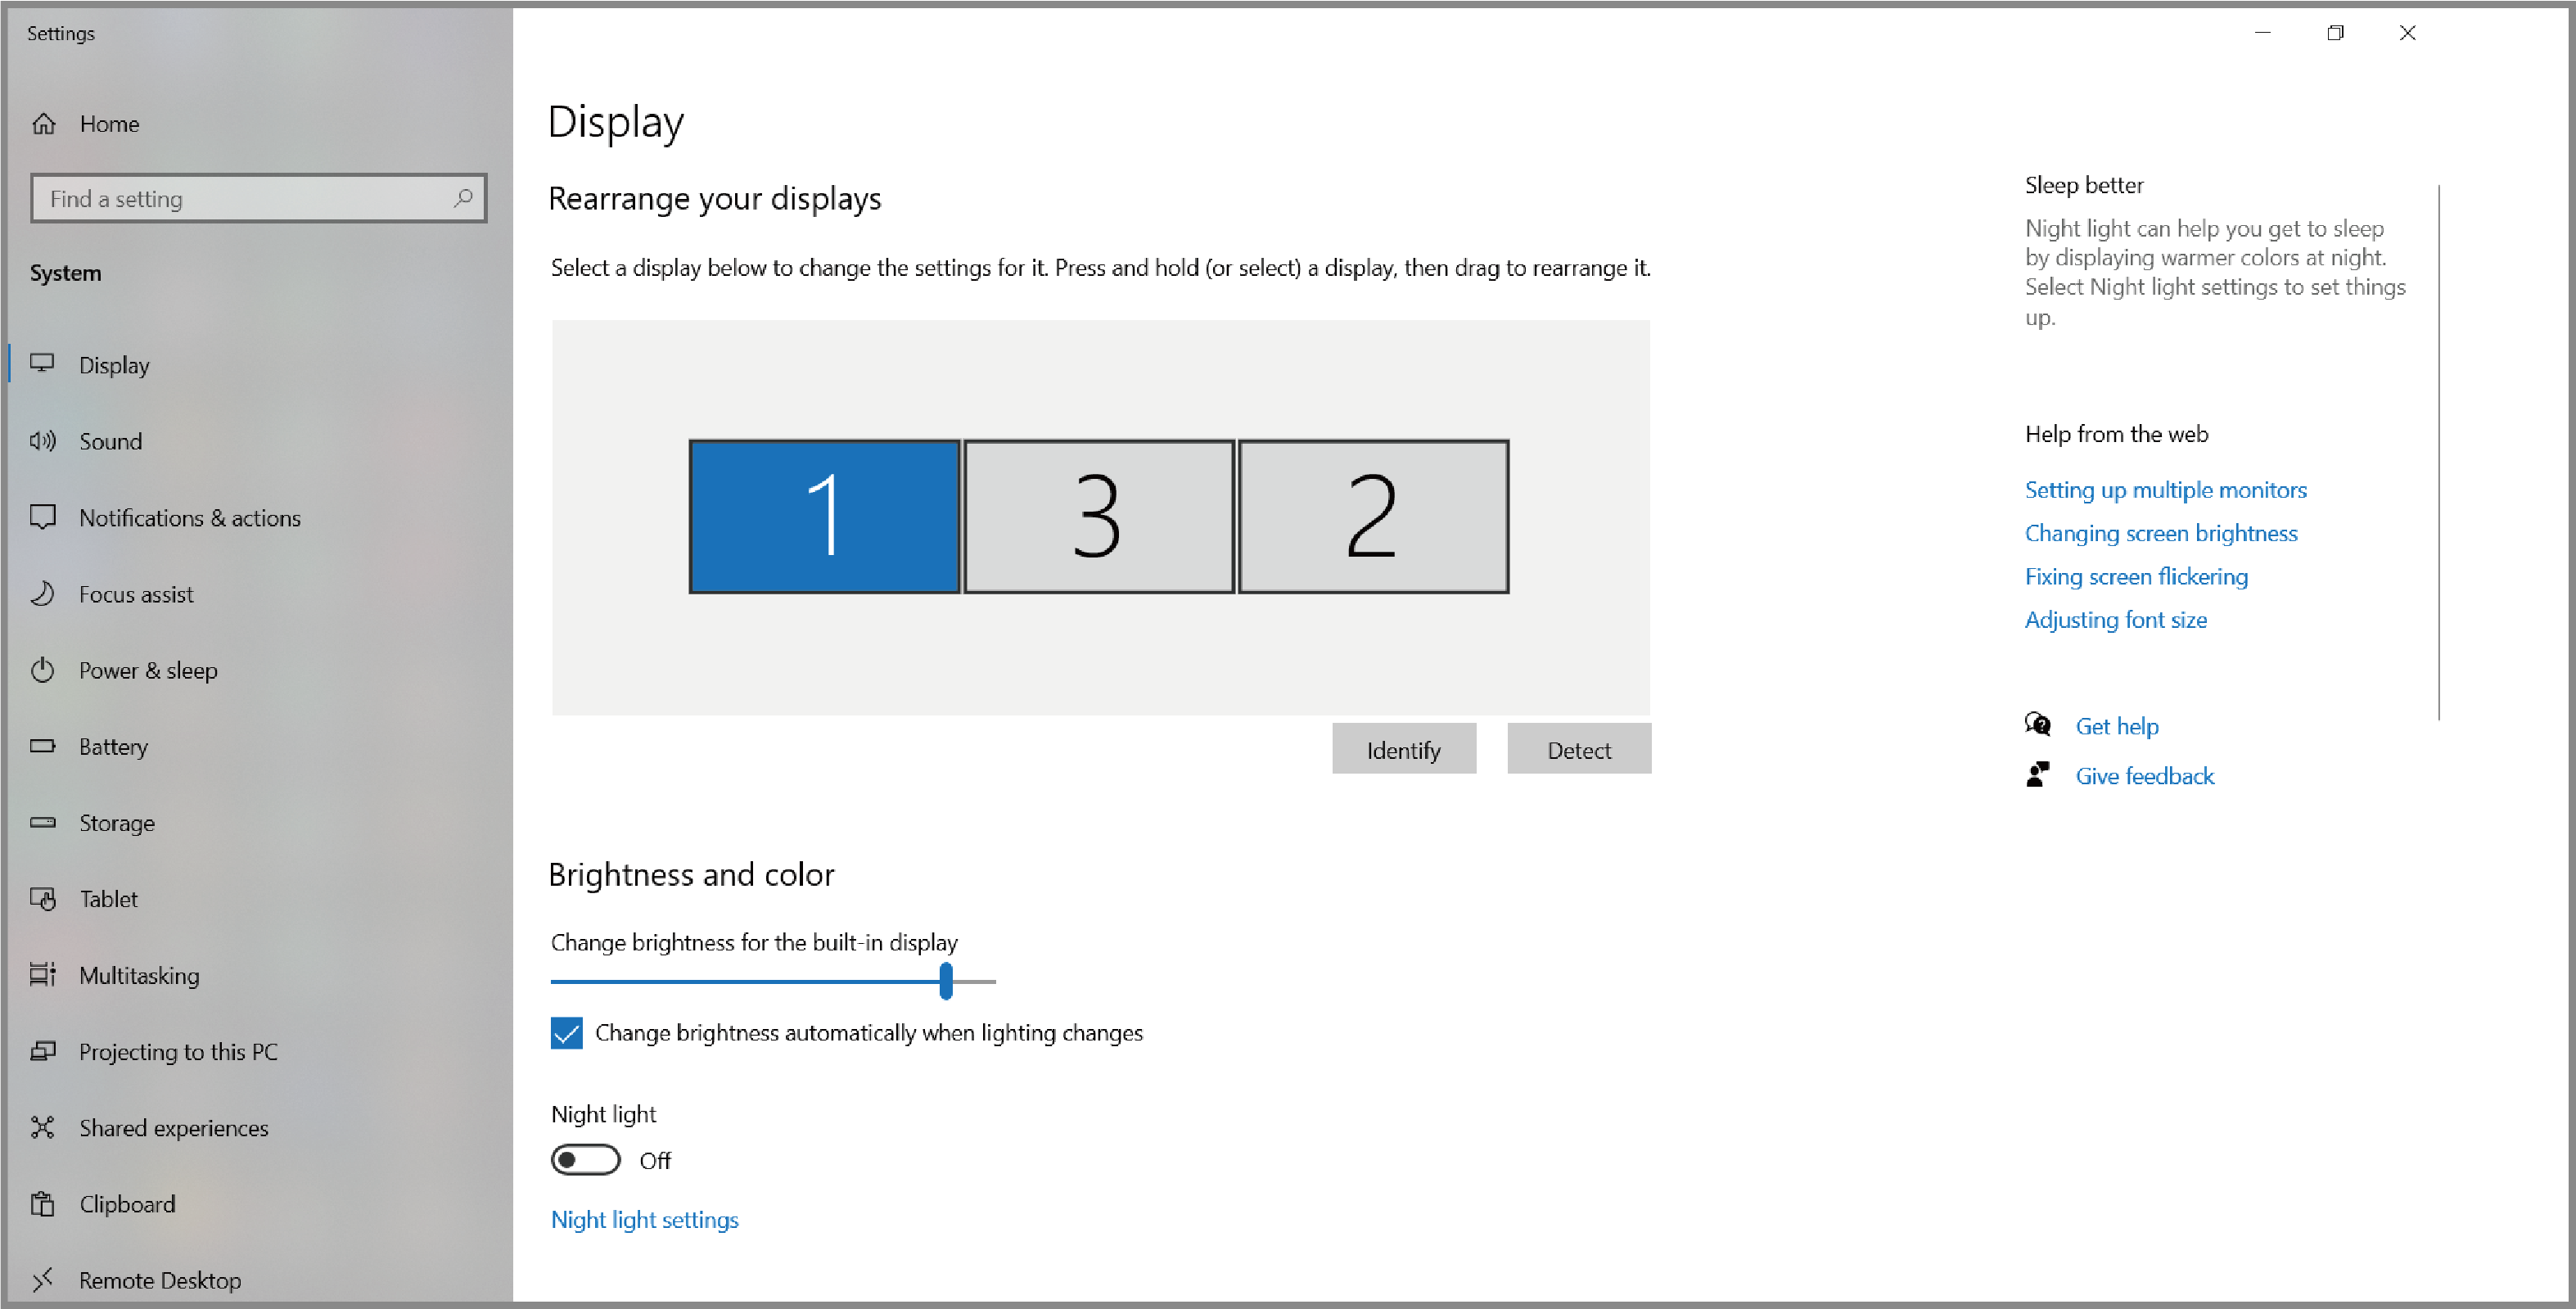Turn on the Night light toggle

coord(585,1160)
